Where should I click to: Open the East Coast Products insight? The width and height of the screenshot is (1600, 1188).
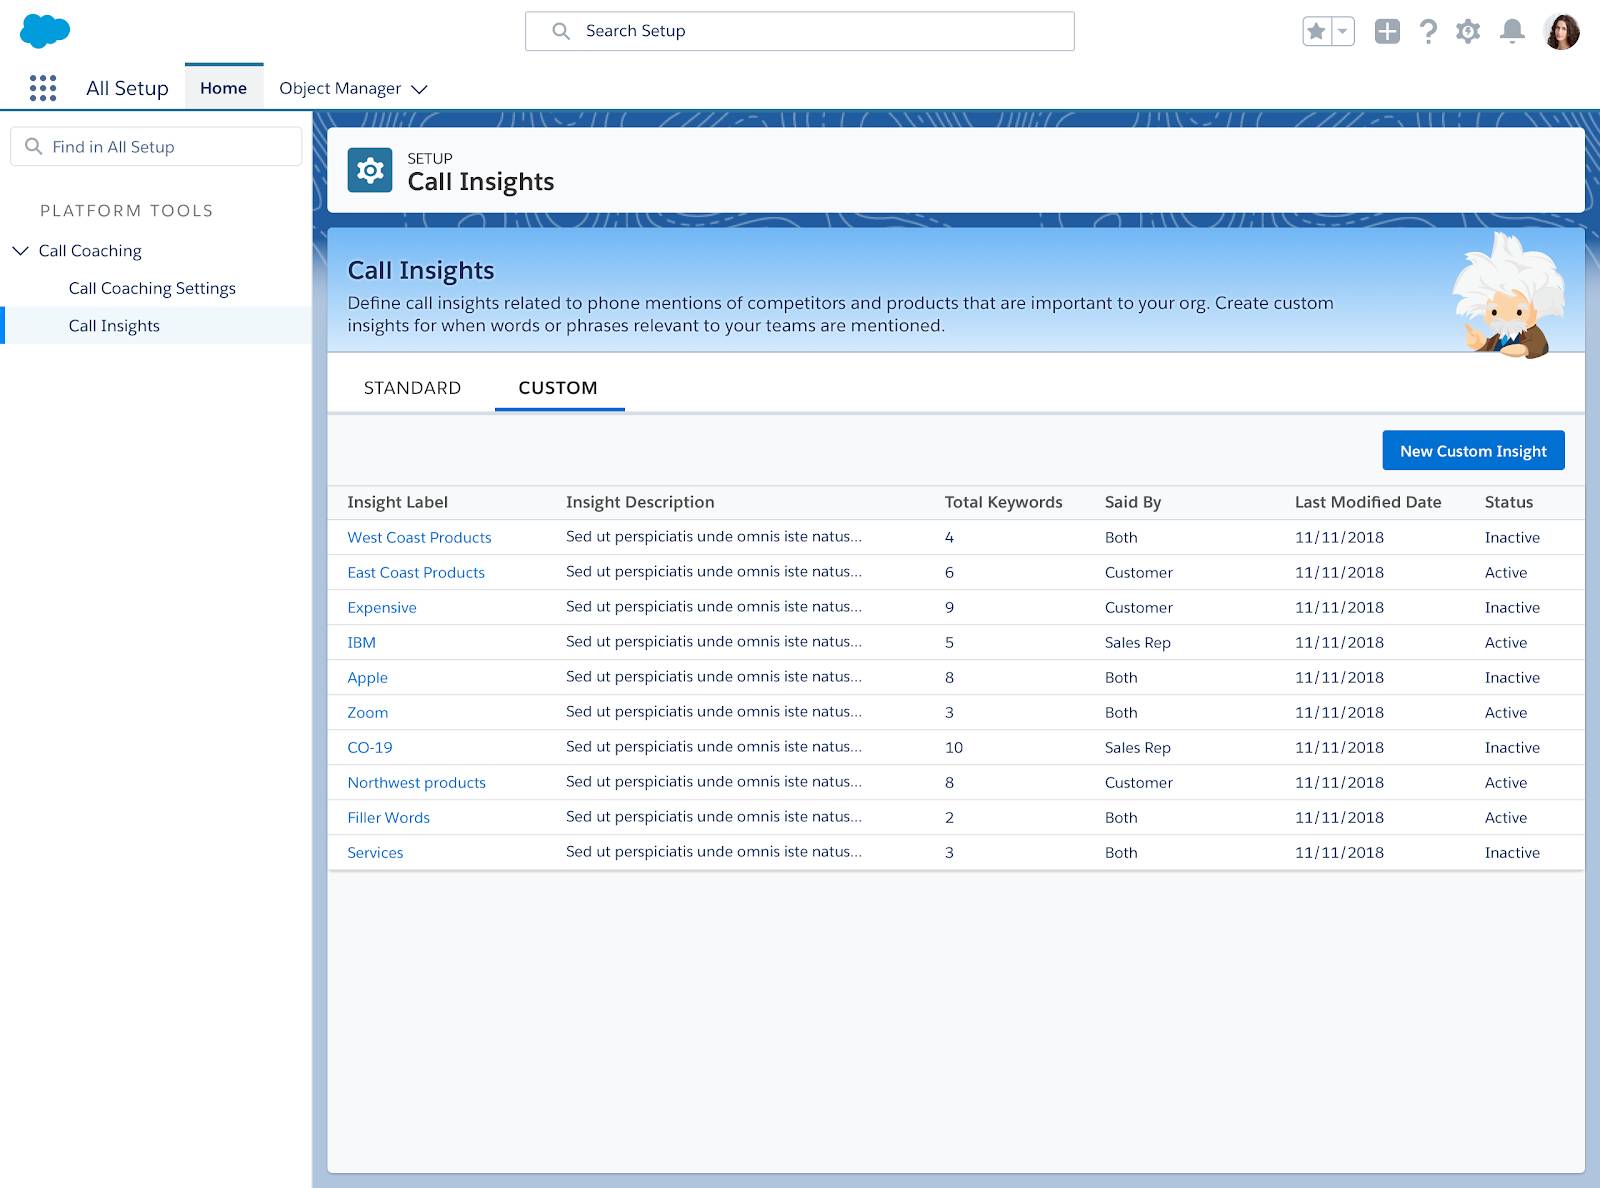(x=415, y=572)
